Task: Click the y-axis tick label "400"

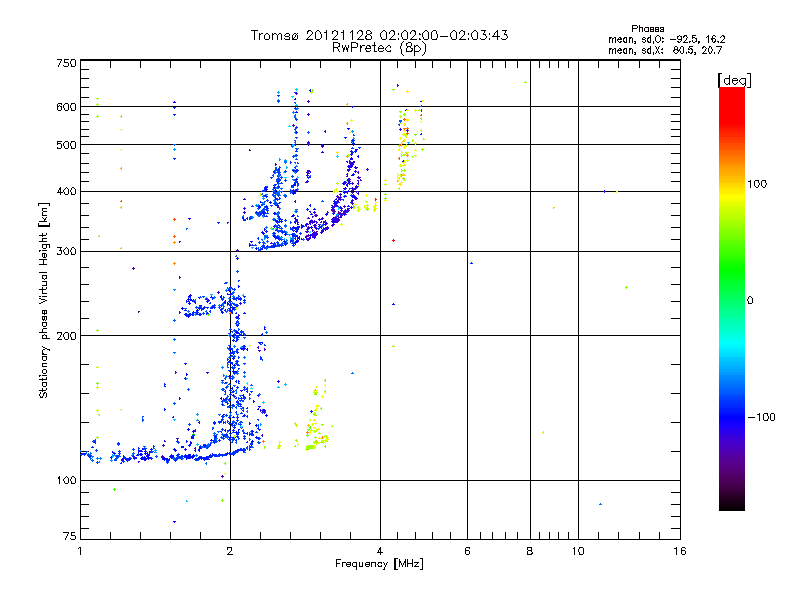Action: pos(66,191)
